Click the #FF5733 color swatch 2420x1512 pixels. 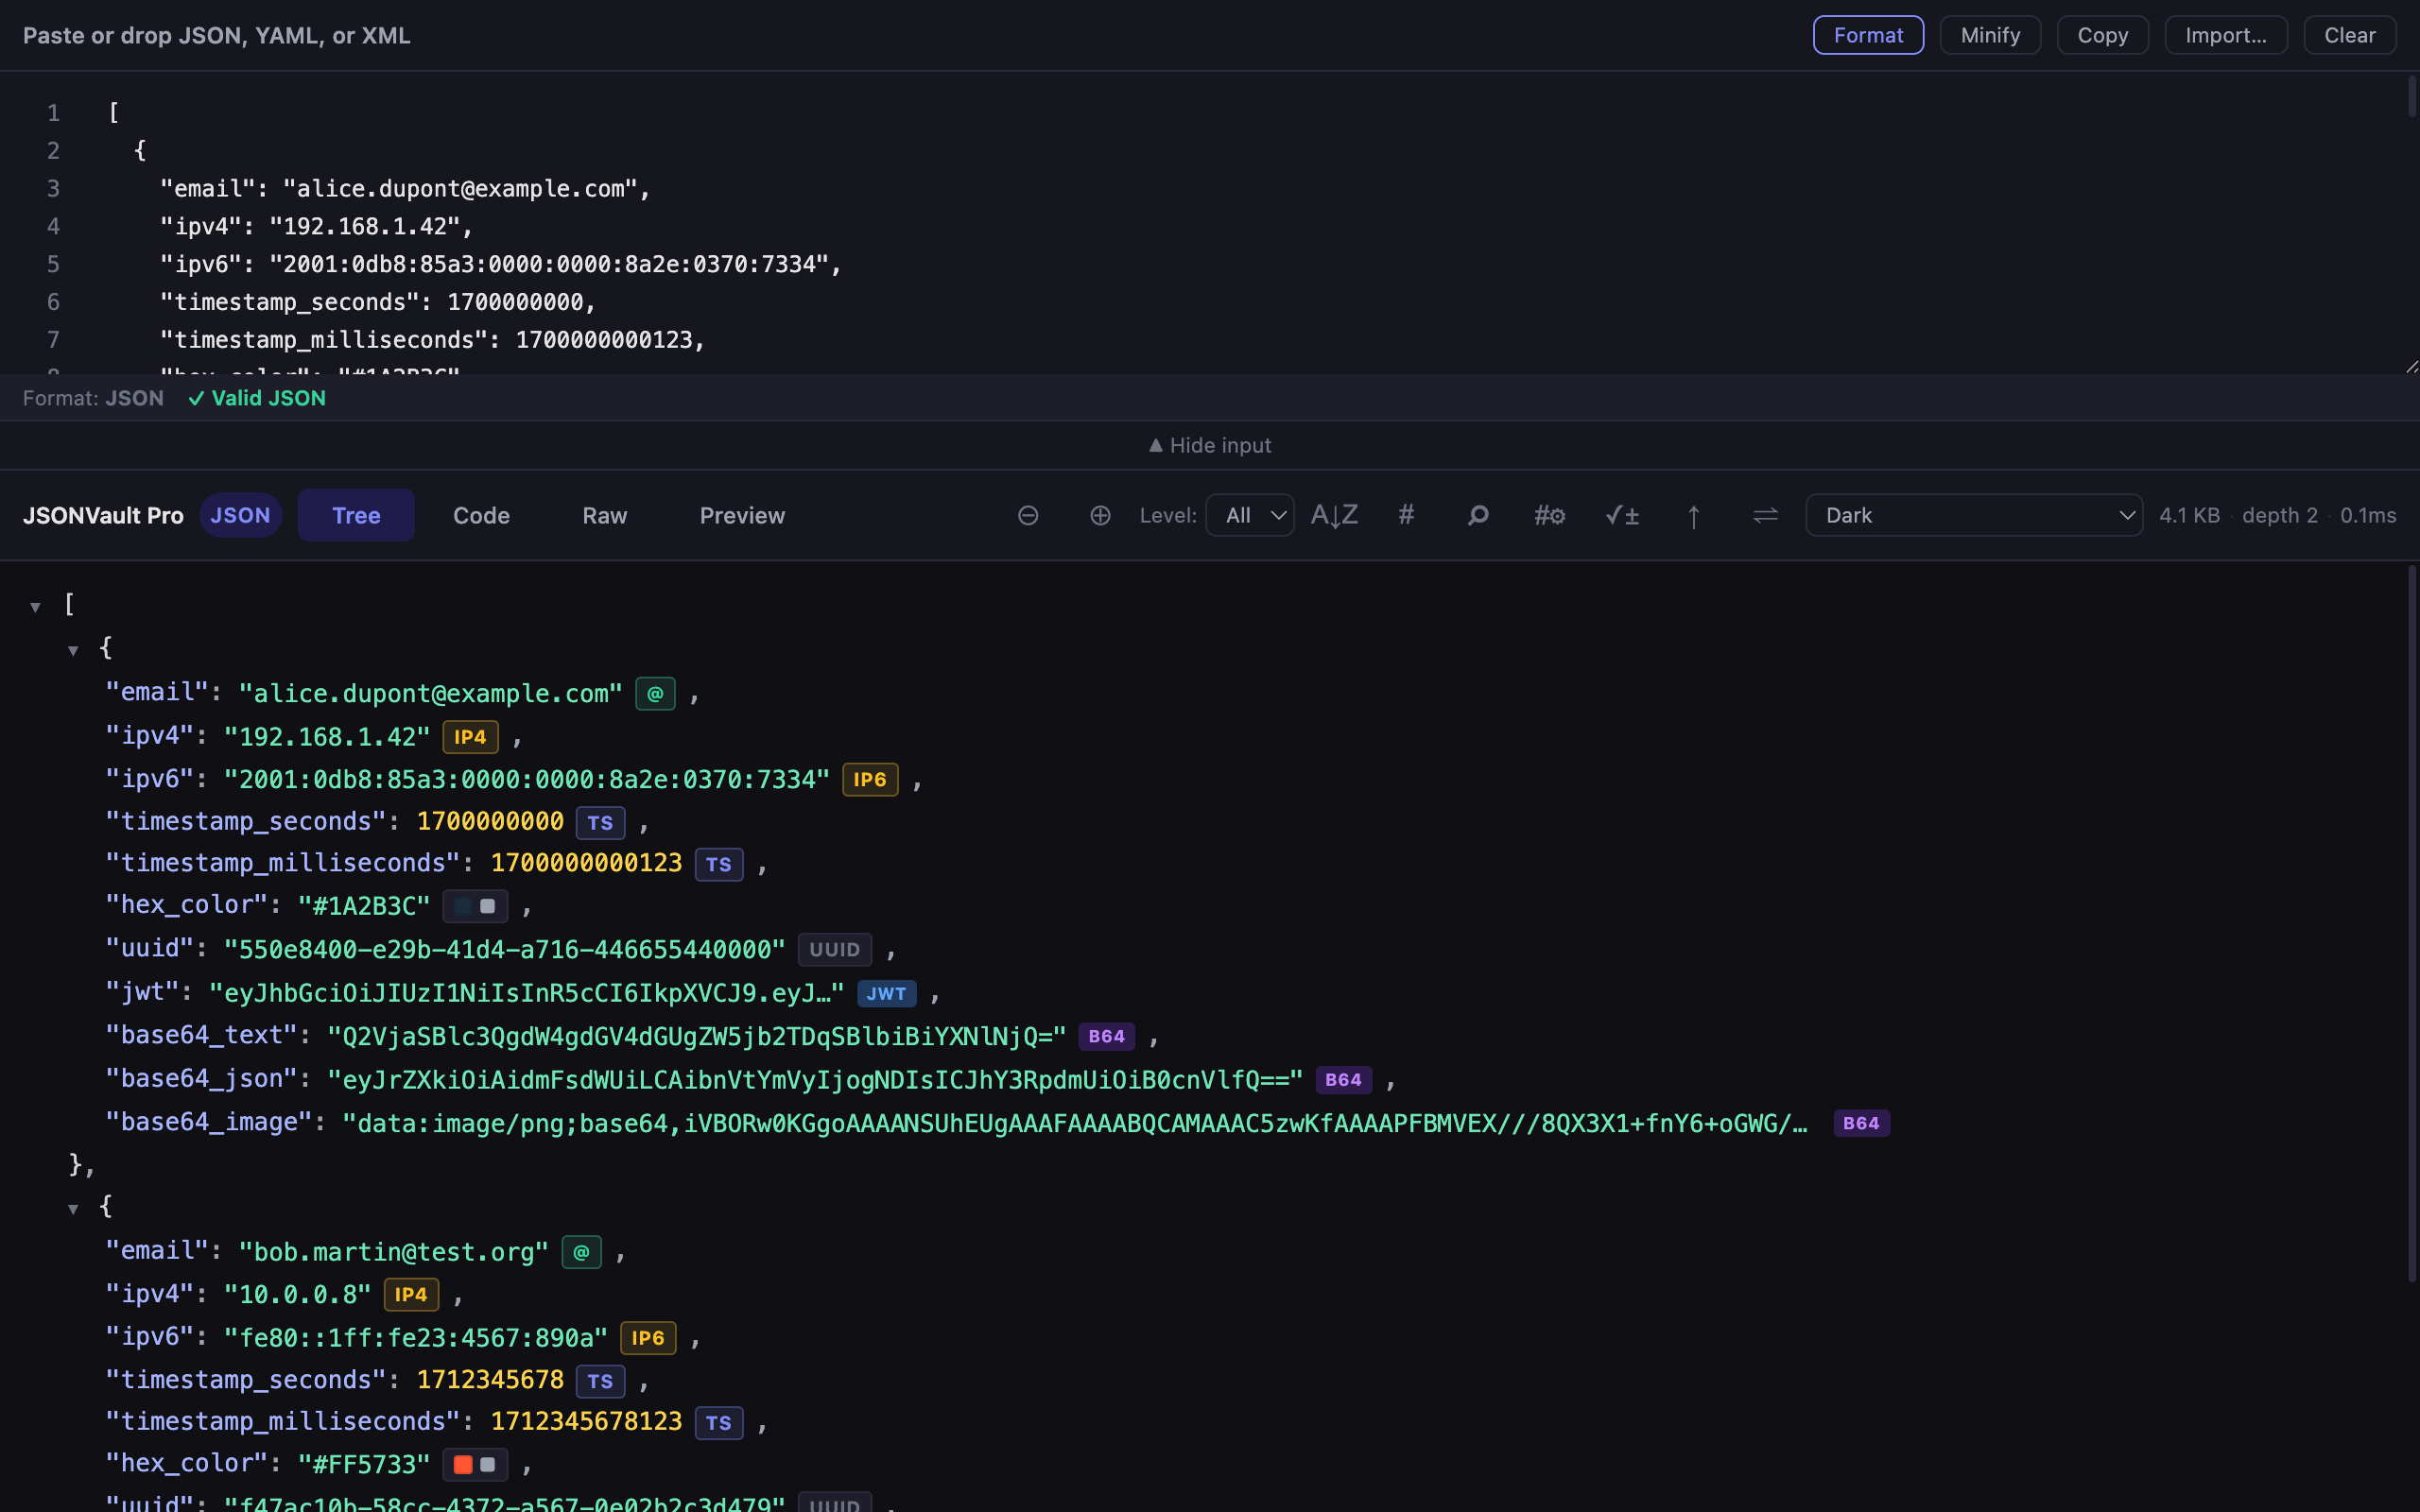(463, 1464)
